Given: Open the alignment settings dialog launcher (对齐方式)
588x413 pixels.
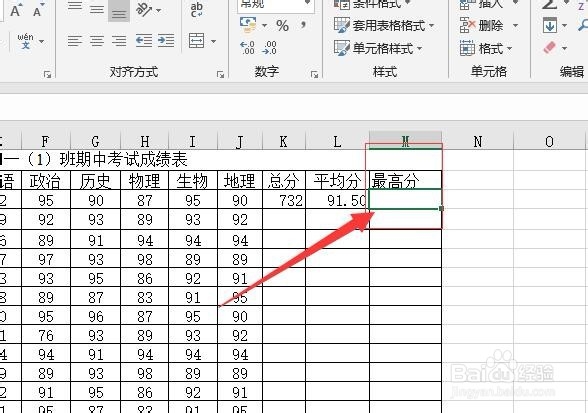Looking at the screenshot, I should [220, 75].
